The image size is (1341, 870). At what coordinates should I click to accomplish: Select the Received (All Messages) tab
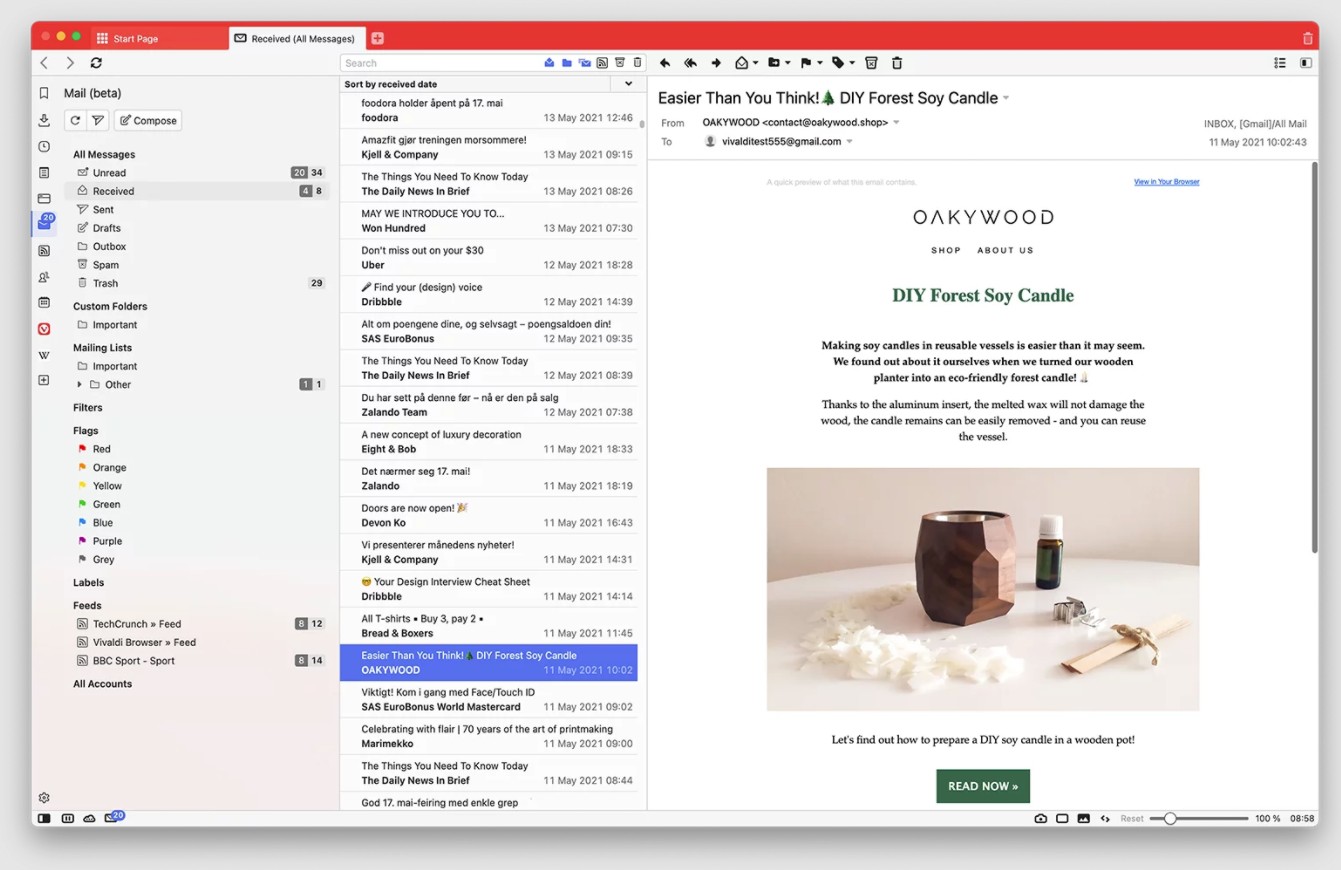[x=297, y=38]
